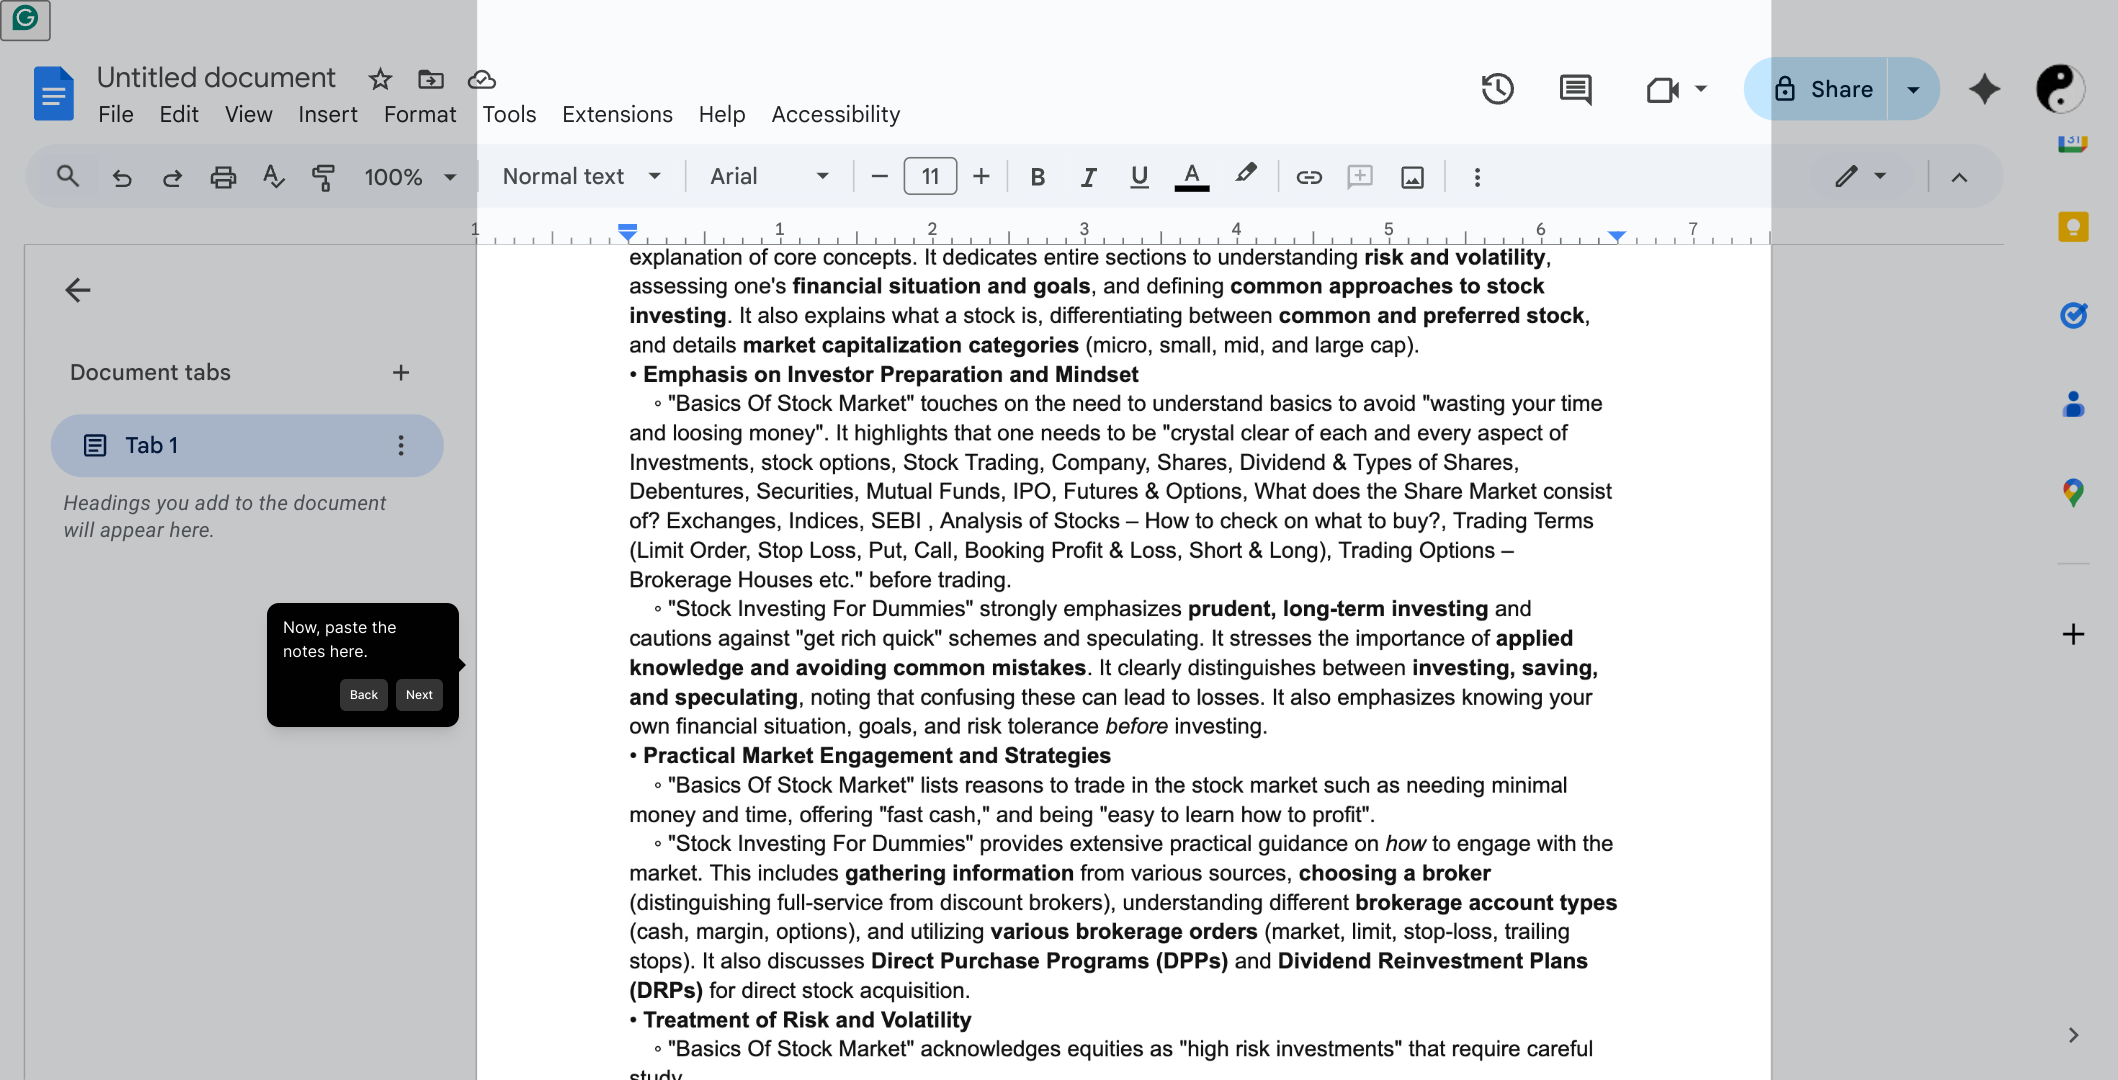
Task: Open Google Tasks sidebar icon
Action: [x=2073, y=315]
